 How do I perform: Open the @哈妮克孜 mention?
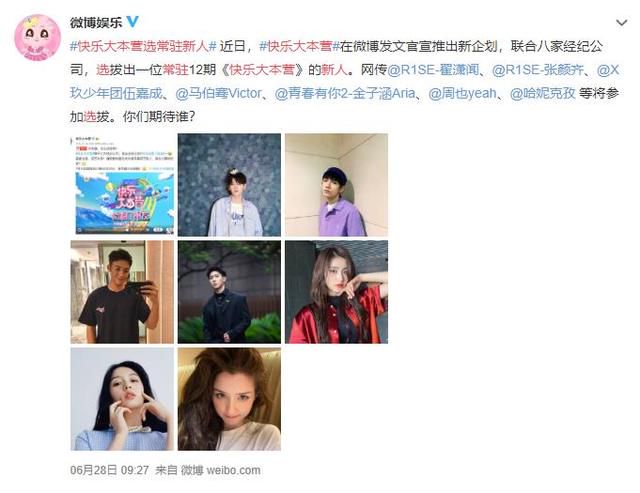click(543, 93)
